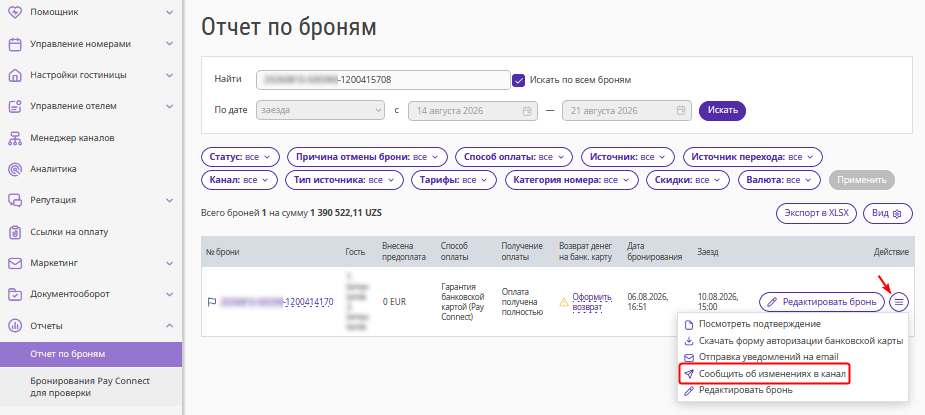The image size is (925, 415).
Task: Open the Валюта filter dropdown
Action: click(779, 180)
